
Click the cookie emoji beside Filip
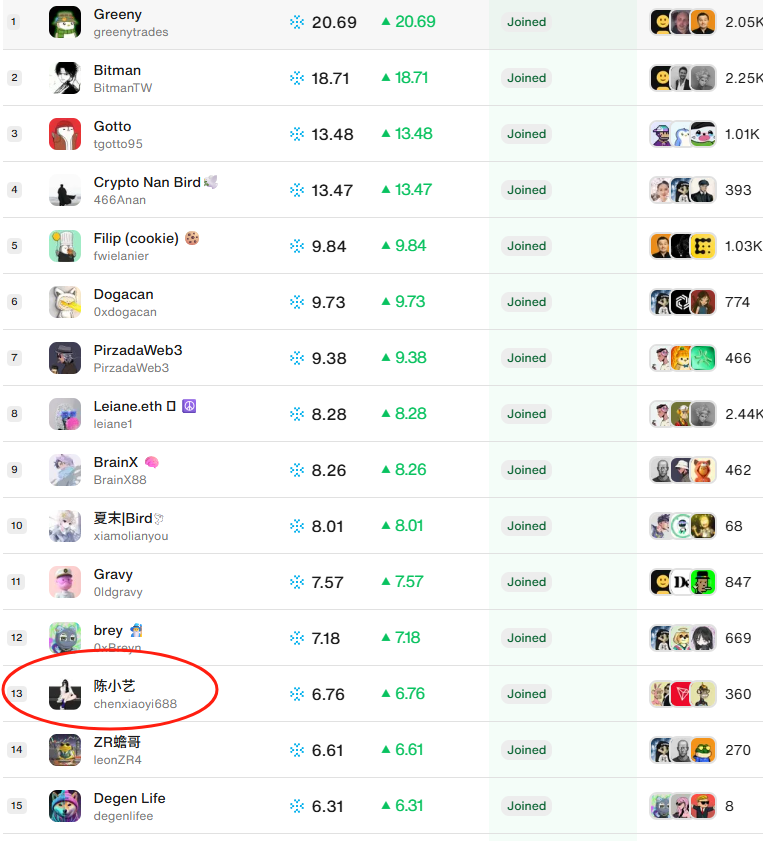(192, 238)
